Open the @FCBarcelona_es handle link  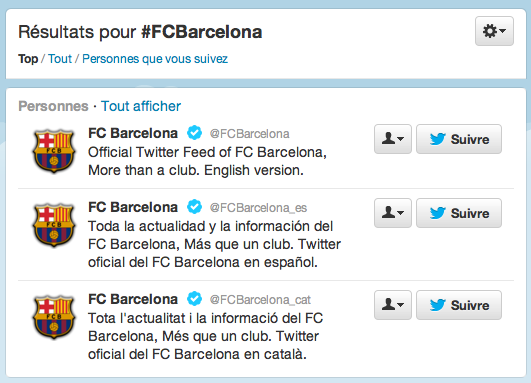point(258,208)
